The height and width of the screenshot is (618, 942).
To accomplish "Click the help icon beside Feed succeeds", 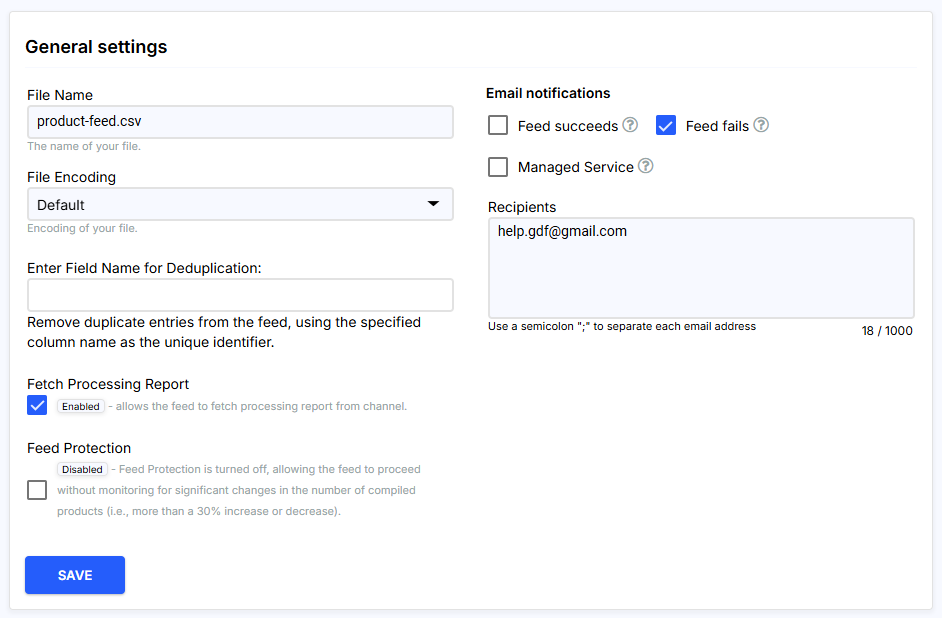I will (x=630, y=125).
